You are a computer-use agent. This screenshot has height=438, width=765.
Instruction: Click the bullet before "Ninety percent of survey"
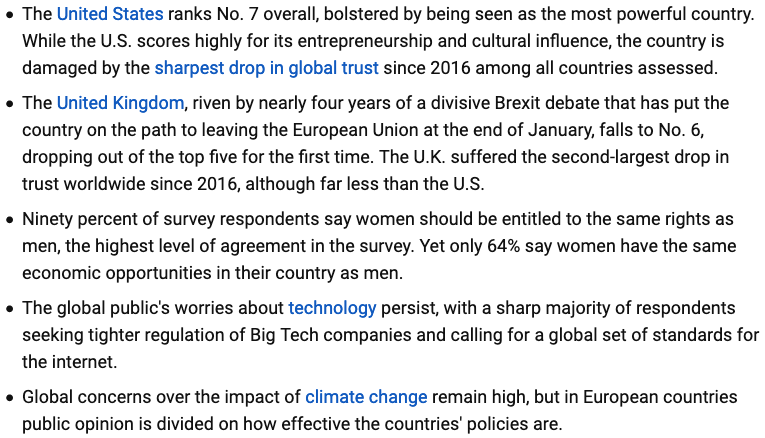[x=9, y=220]
